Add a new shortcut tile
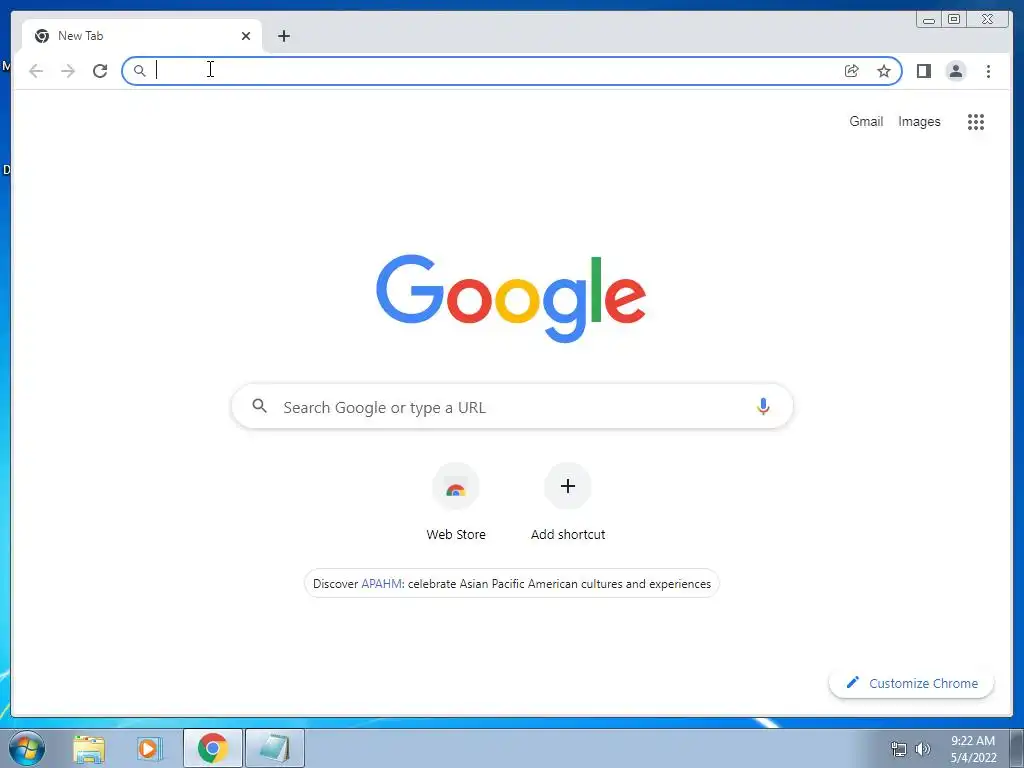The width and height of the screenshot is (1024, 768). (x=568, y=502)
